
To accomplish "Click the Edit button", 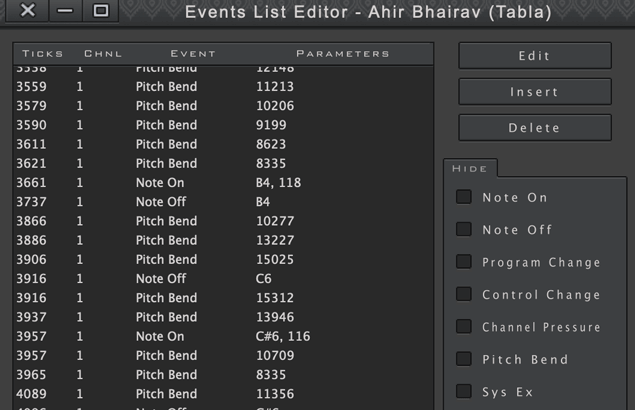I will click(534, 56).
